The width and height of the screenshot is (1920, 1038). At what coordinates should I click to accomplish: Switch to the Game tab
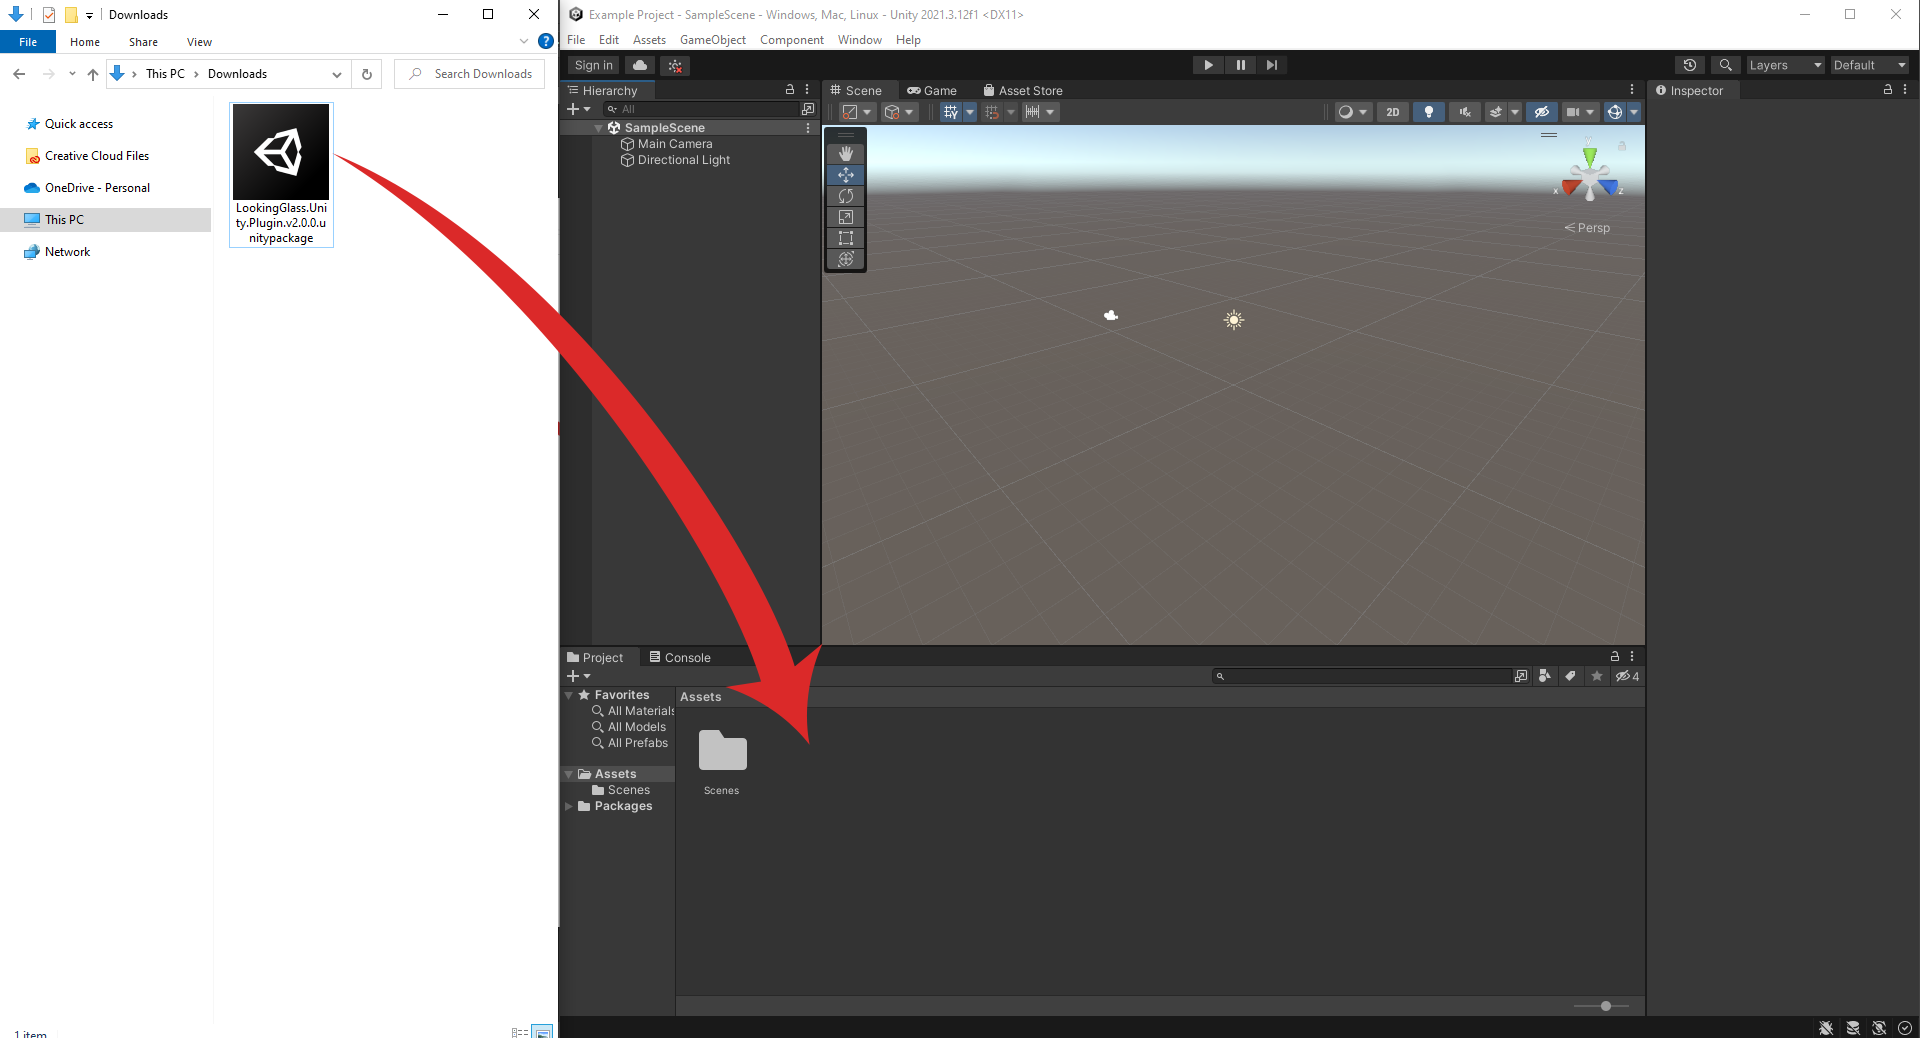(x=931, y=90)
